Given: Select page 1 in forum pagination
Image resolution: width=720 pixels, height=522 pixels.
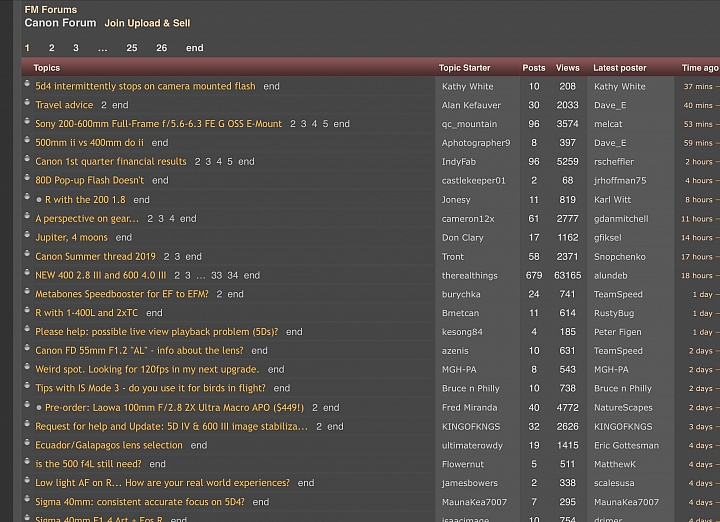Looking at the screenshot, I should tap(27, 48).
